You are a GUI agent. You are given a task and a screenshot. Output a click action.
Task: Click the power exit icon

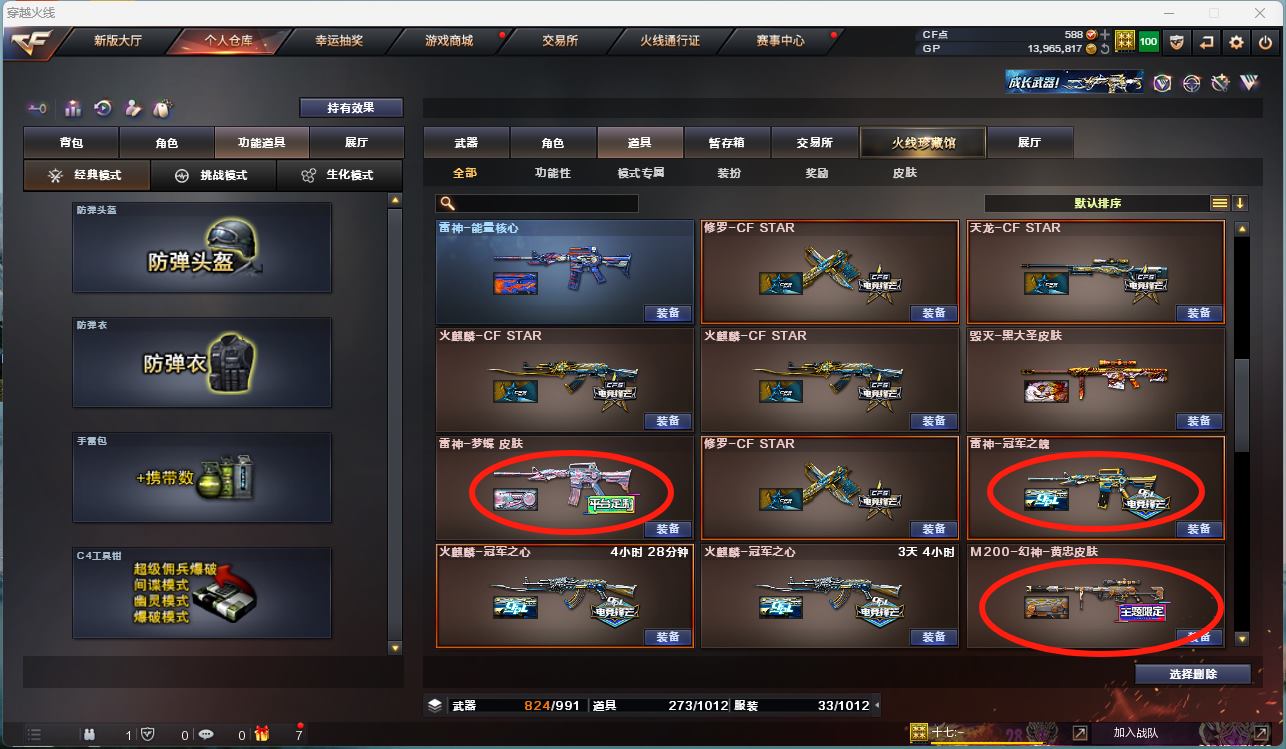click(x=1266, y=42)
